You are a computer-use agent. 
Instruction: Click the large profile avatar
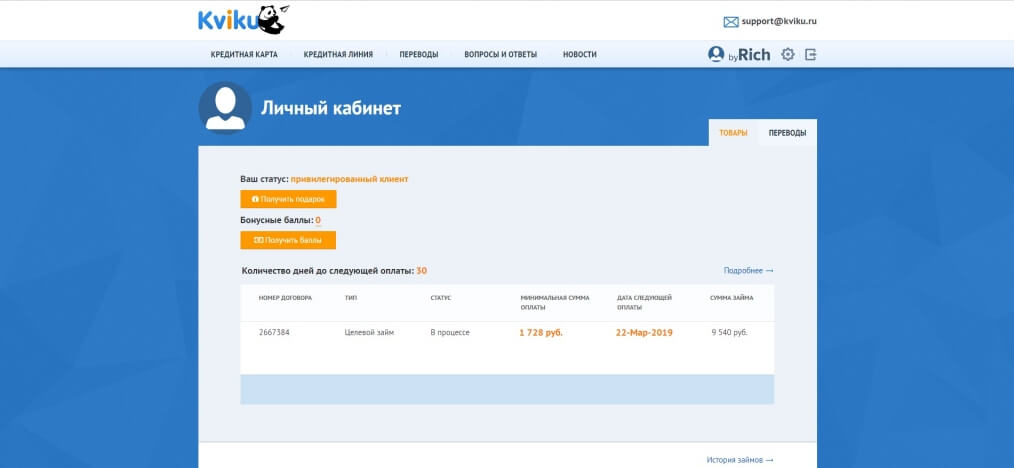click(x=225, y=108)
